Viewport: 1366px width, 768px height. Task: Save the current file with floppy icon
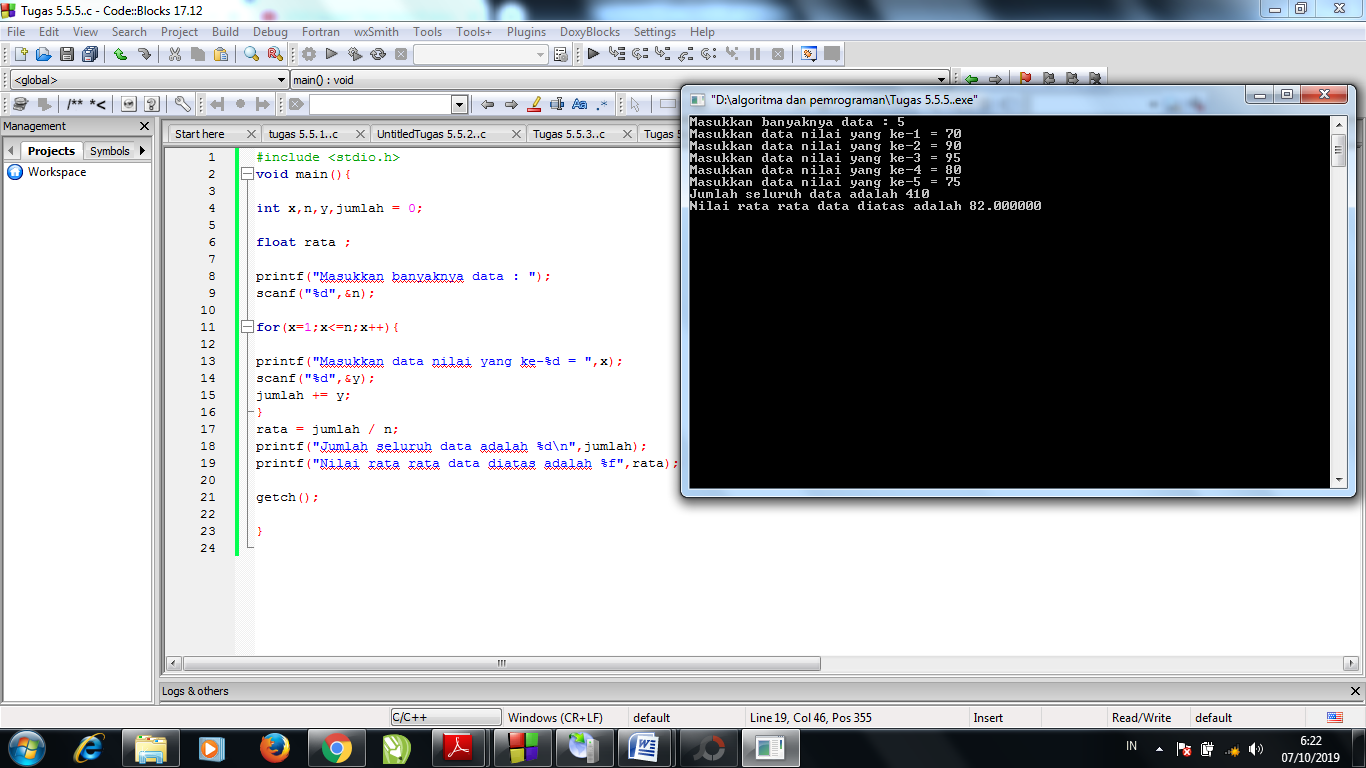click(x=67, y=54)
